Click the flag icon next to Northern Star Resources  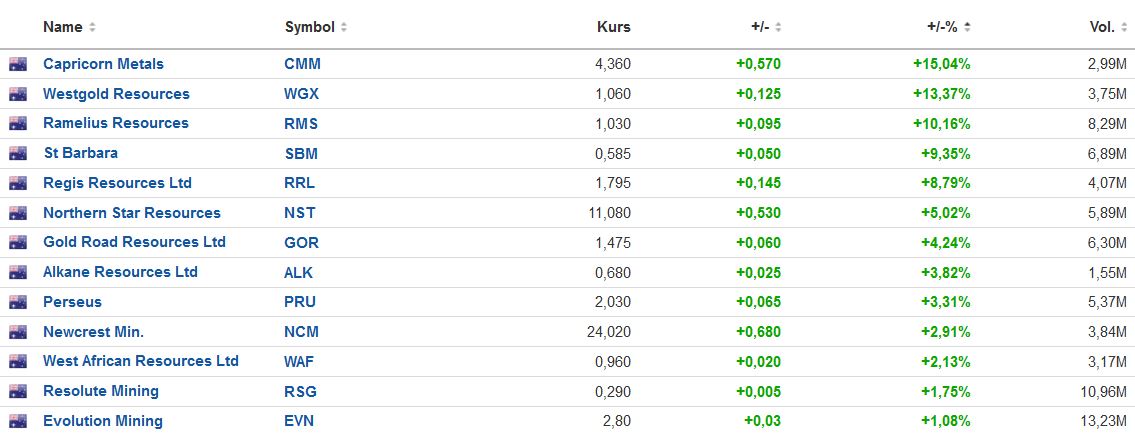point(18,213)
